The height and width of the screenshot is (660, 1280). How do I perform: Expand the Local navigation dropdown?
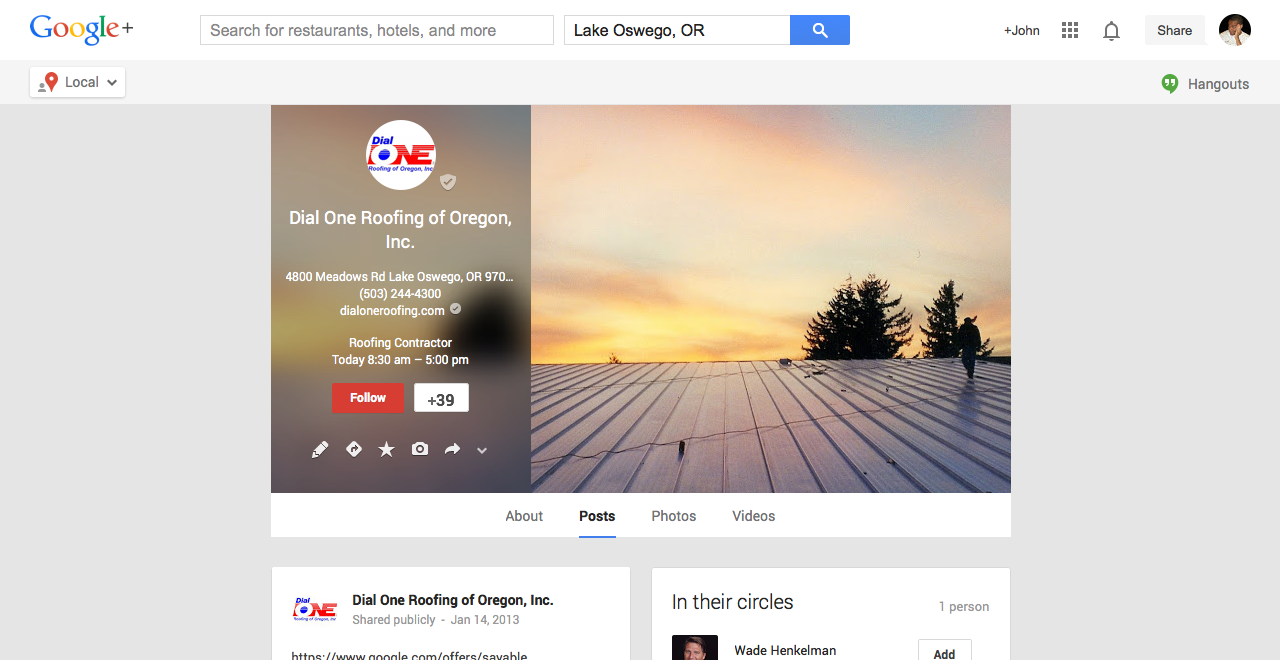(x=78, y=82)
